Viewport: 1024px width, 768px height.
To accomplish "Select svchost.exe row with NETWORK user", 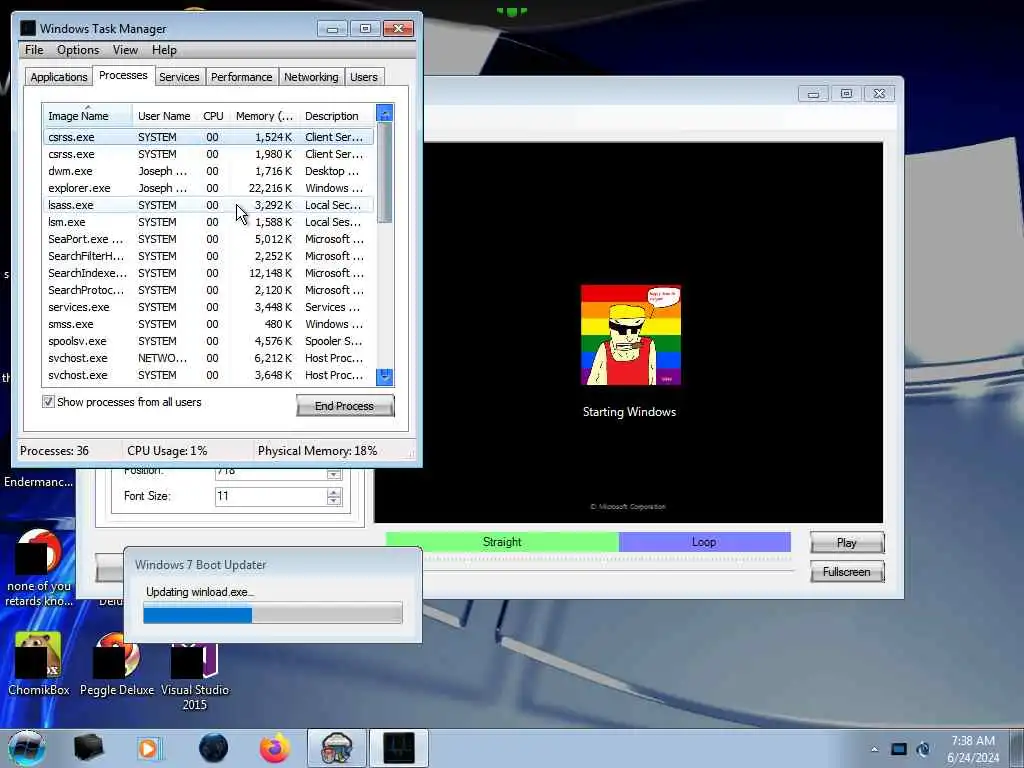I will [x=208, y=358].
